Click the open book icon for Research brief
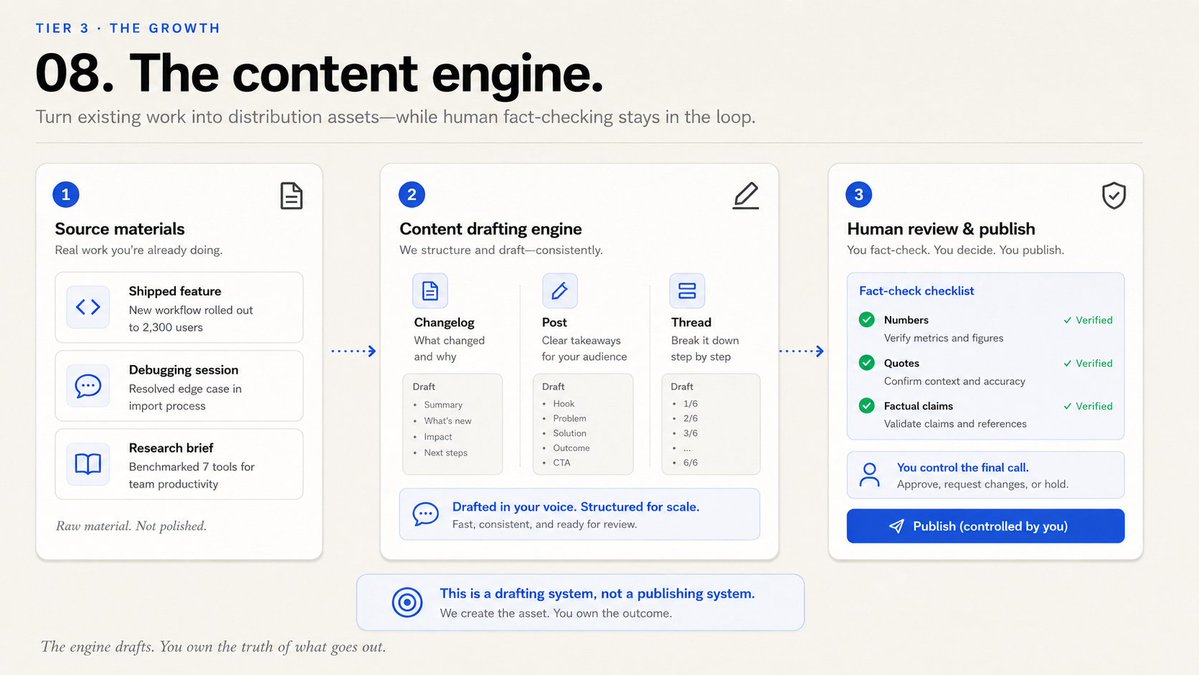 coord(88,463)
